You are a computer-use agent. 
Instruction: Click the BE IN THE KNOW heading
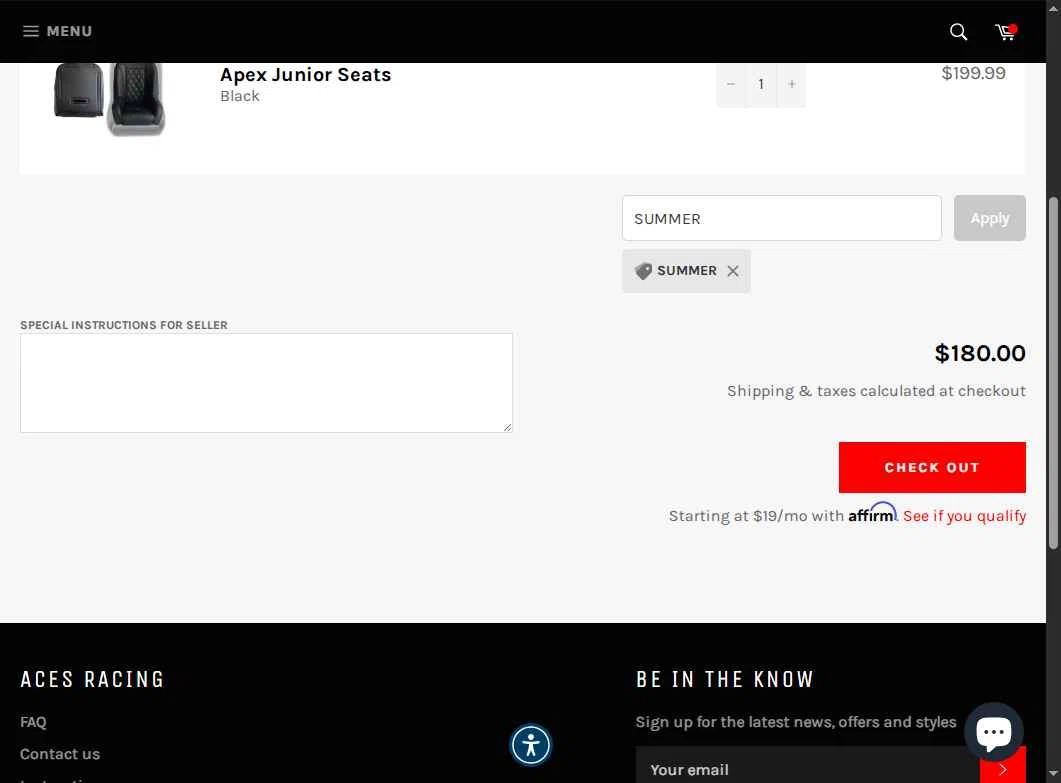pyautogui.click(x=725, y=679)
